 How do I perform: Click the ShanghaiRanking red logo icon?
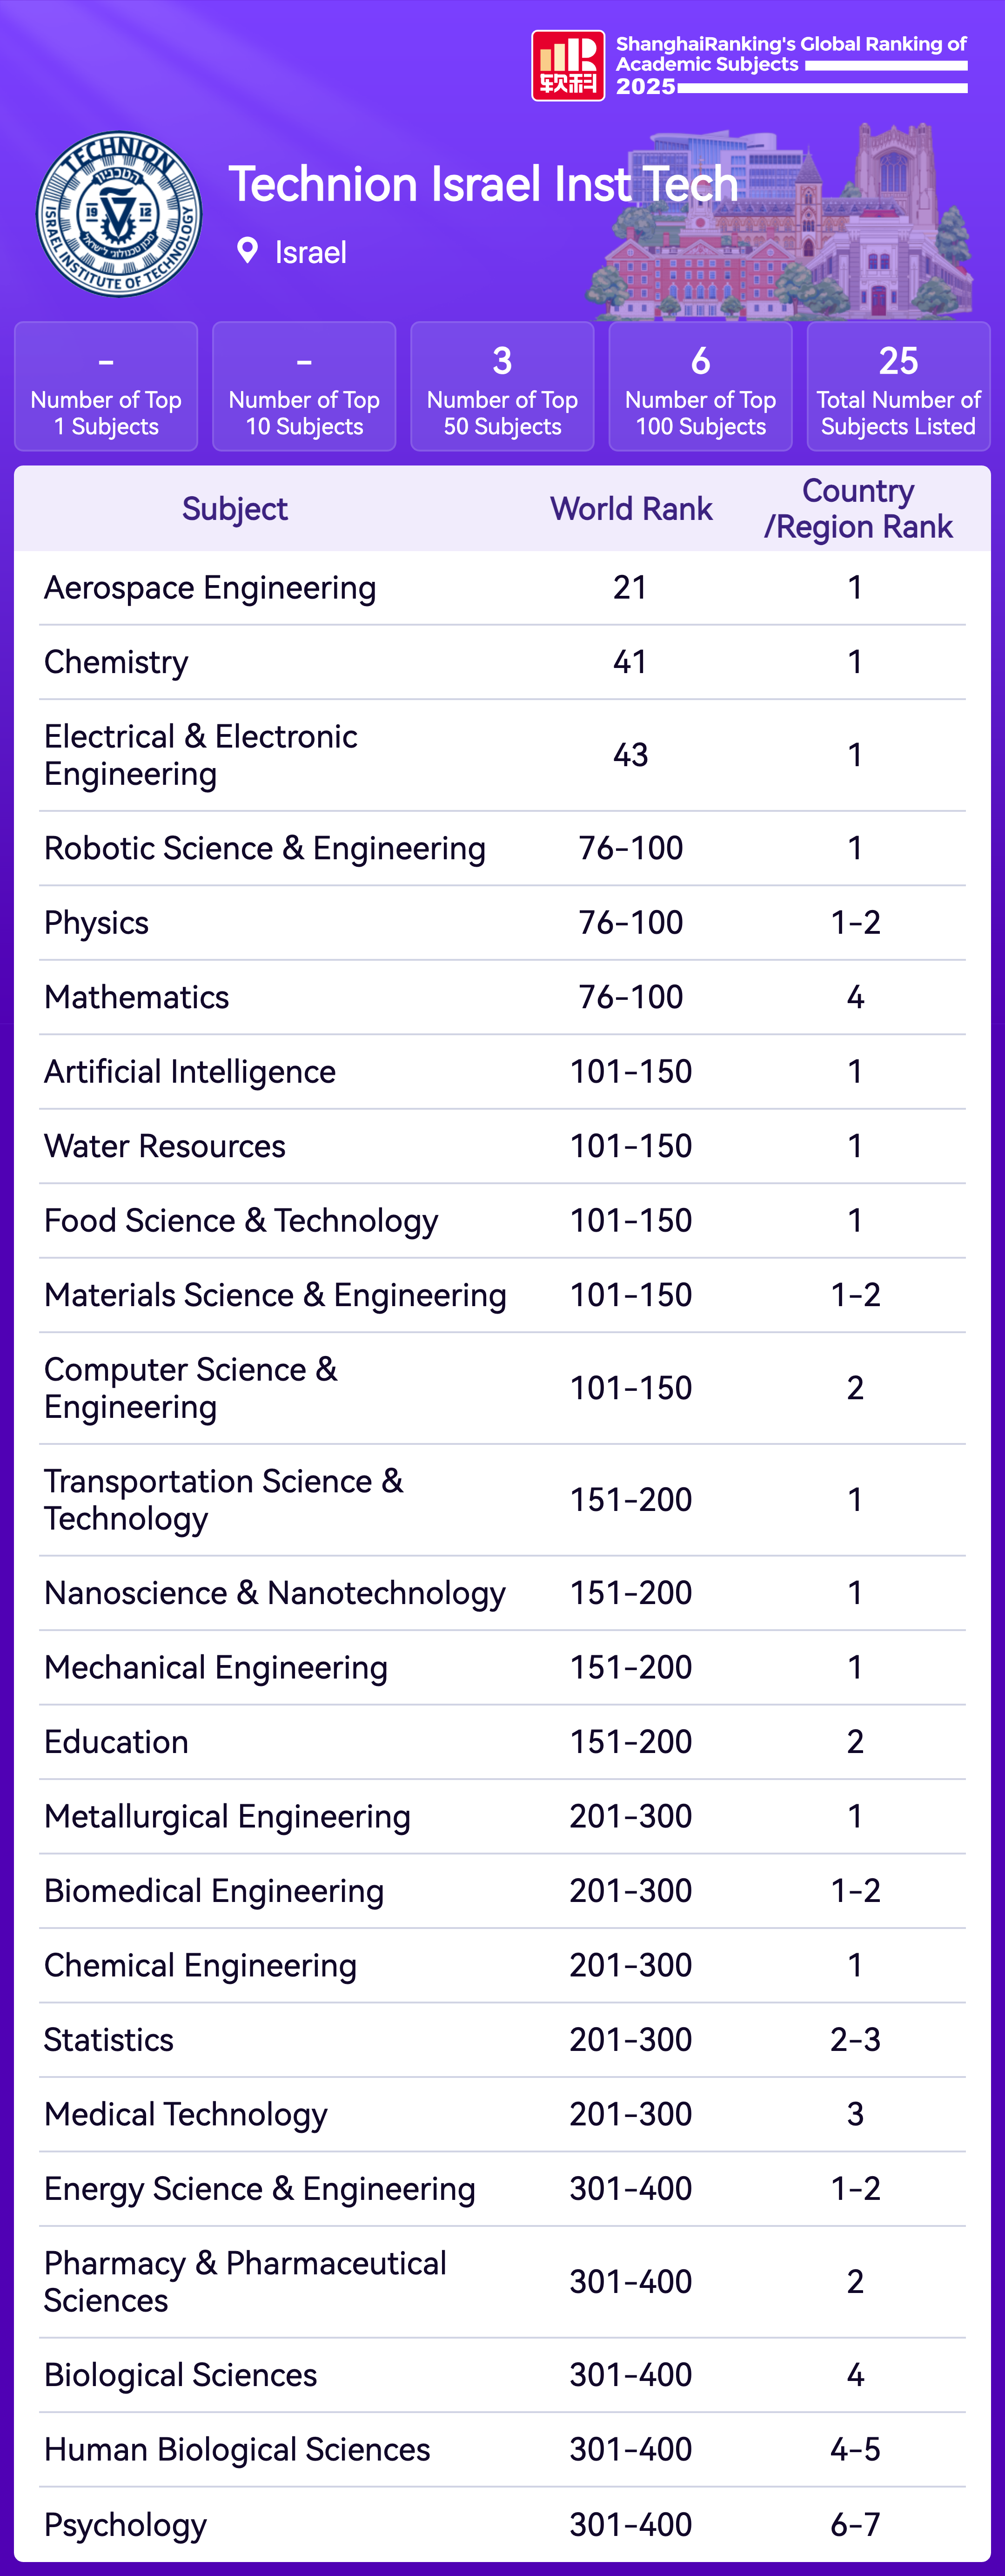tap(567, 66)
